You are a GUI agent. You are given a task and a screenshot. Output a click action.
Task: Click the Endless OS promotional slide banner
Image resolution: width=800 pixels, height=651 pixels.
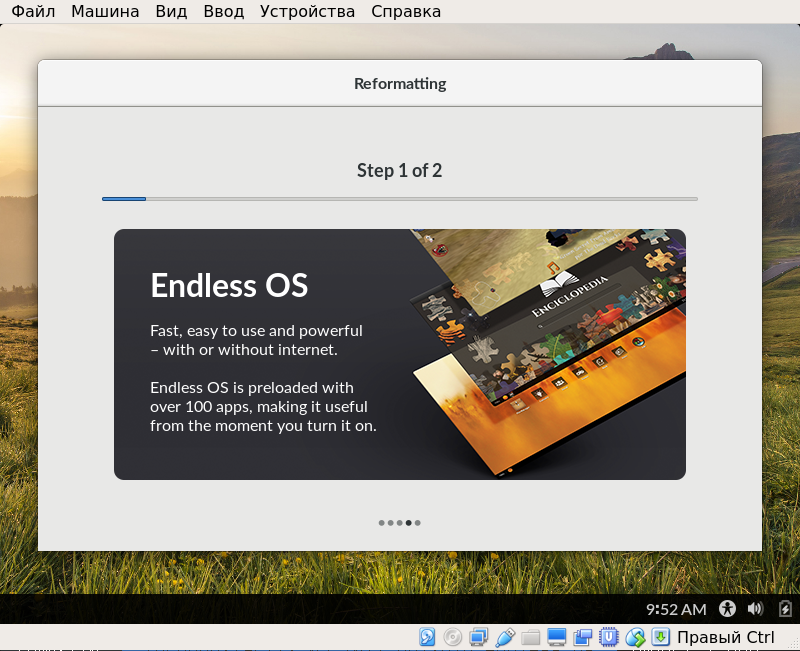(399, 354)
